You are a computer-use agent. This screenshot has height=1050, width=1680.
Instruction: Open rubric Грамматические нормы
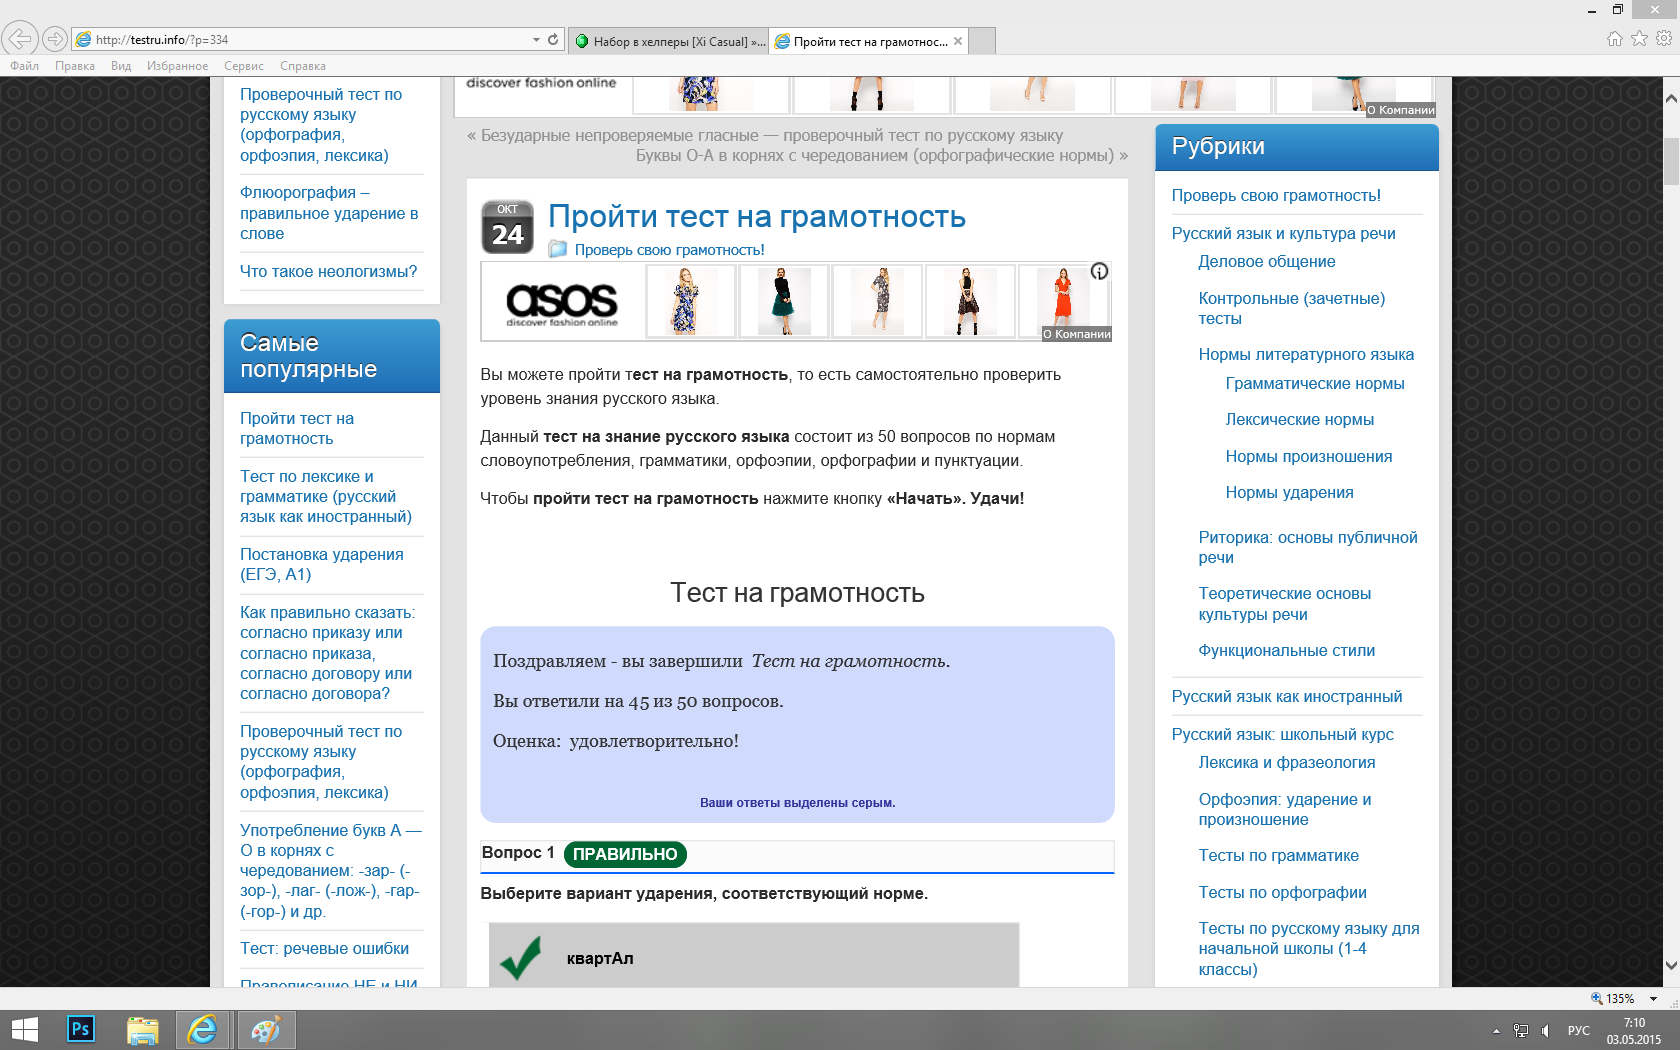[1315, 383]
